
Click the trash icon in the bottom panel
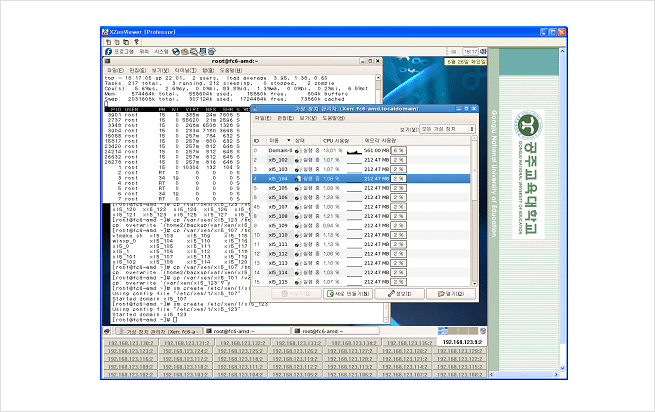click(x=483, y=331)
